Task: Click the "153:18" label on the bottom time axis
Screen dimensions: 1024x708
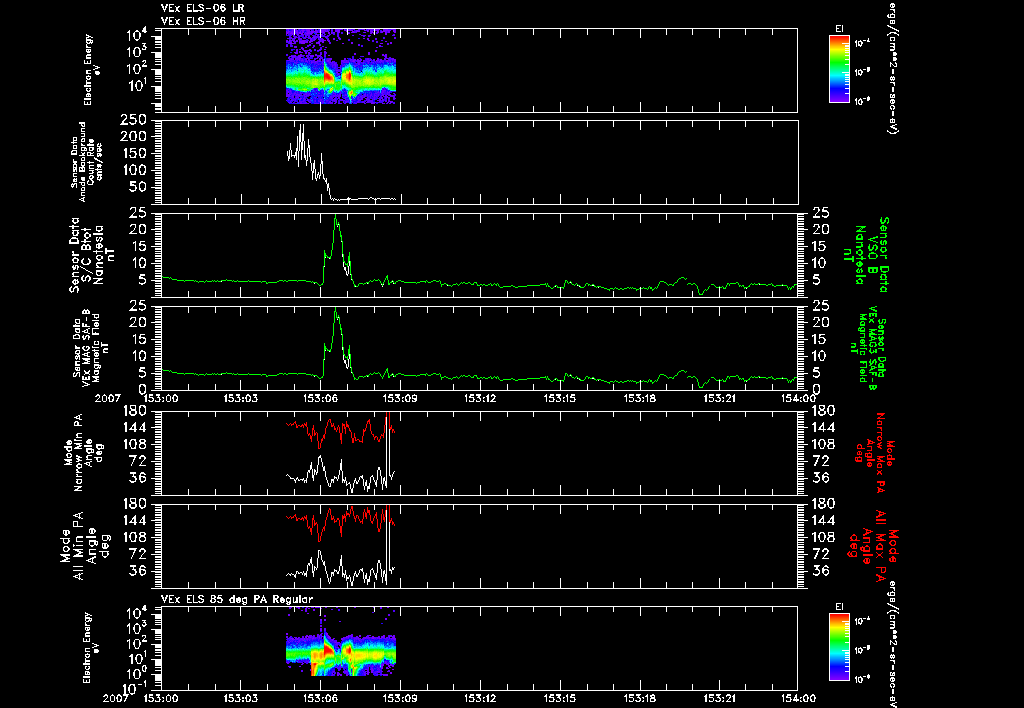Action: click(639, 698)
